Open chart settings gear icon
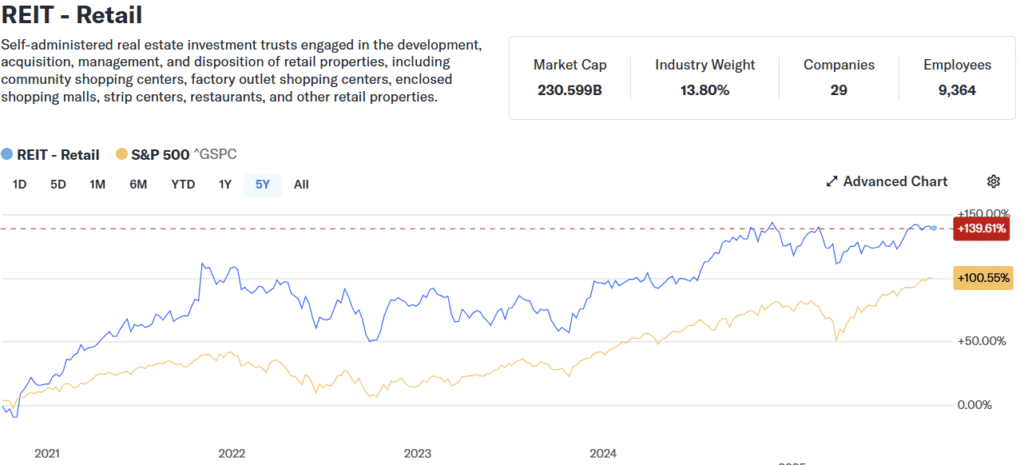 point(993,181)
